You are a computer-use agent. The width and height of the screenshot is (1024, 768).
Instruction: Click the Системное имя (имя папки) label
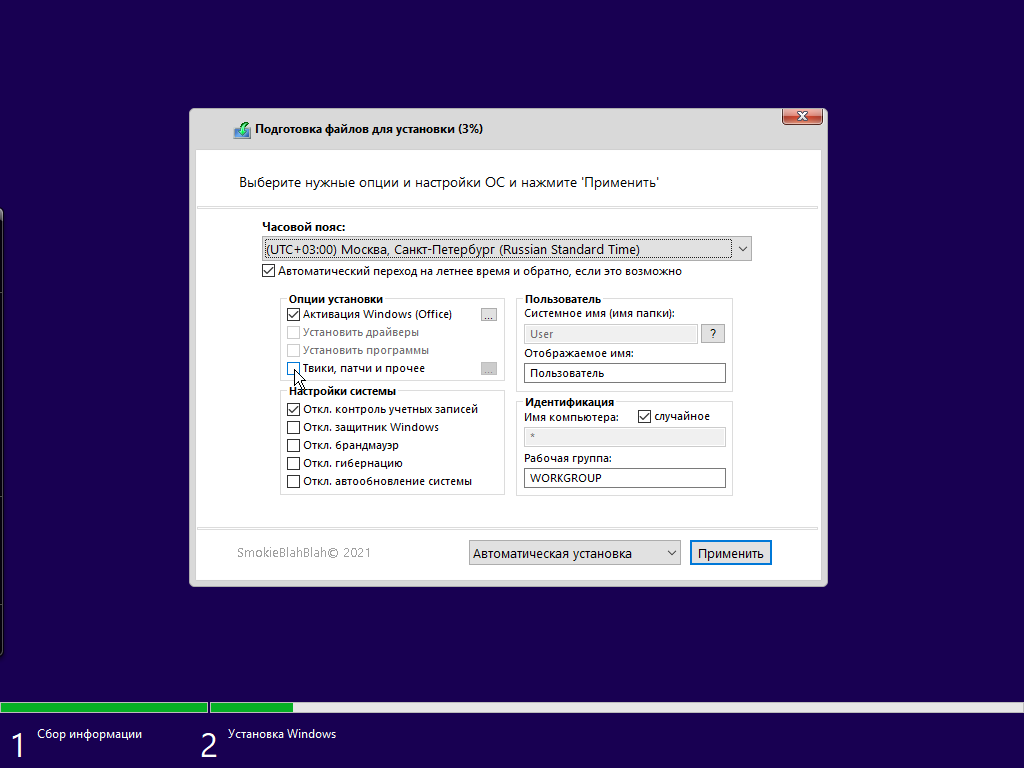pos(600,313)
